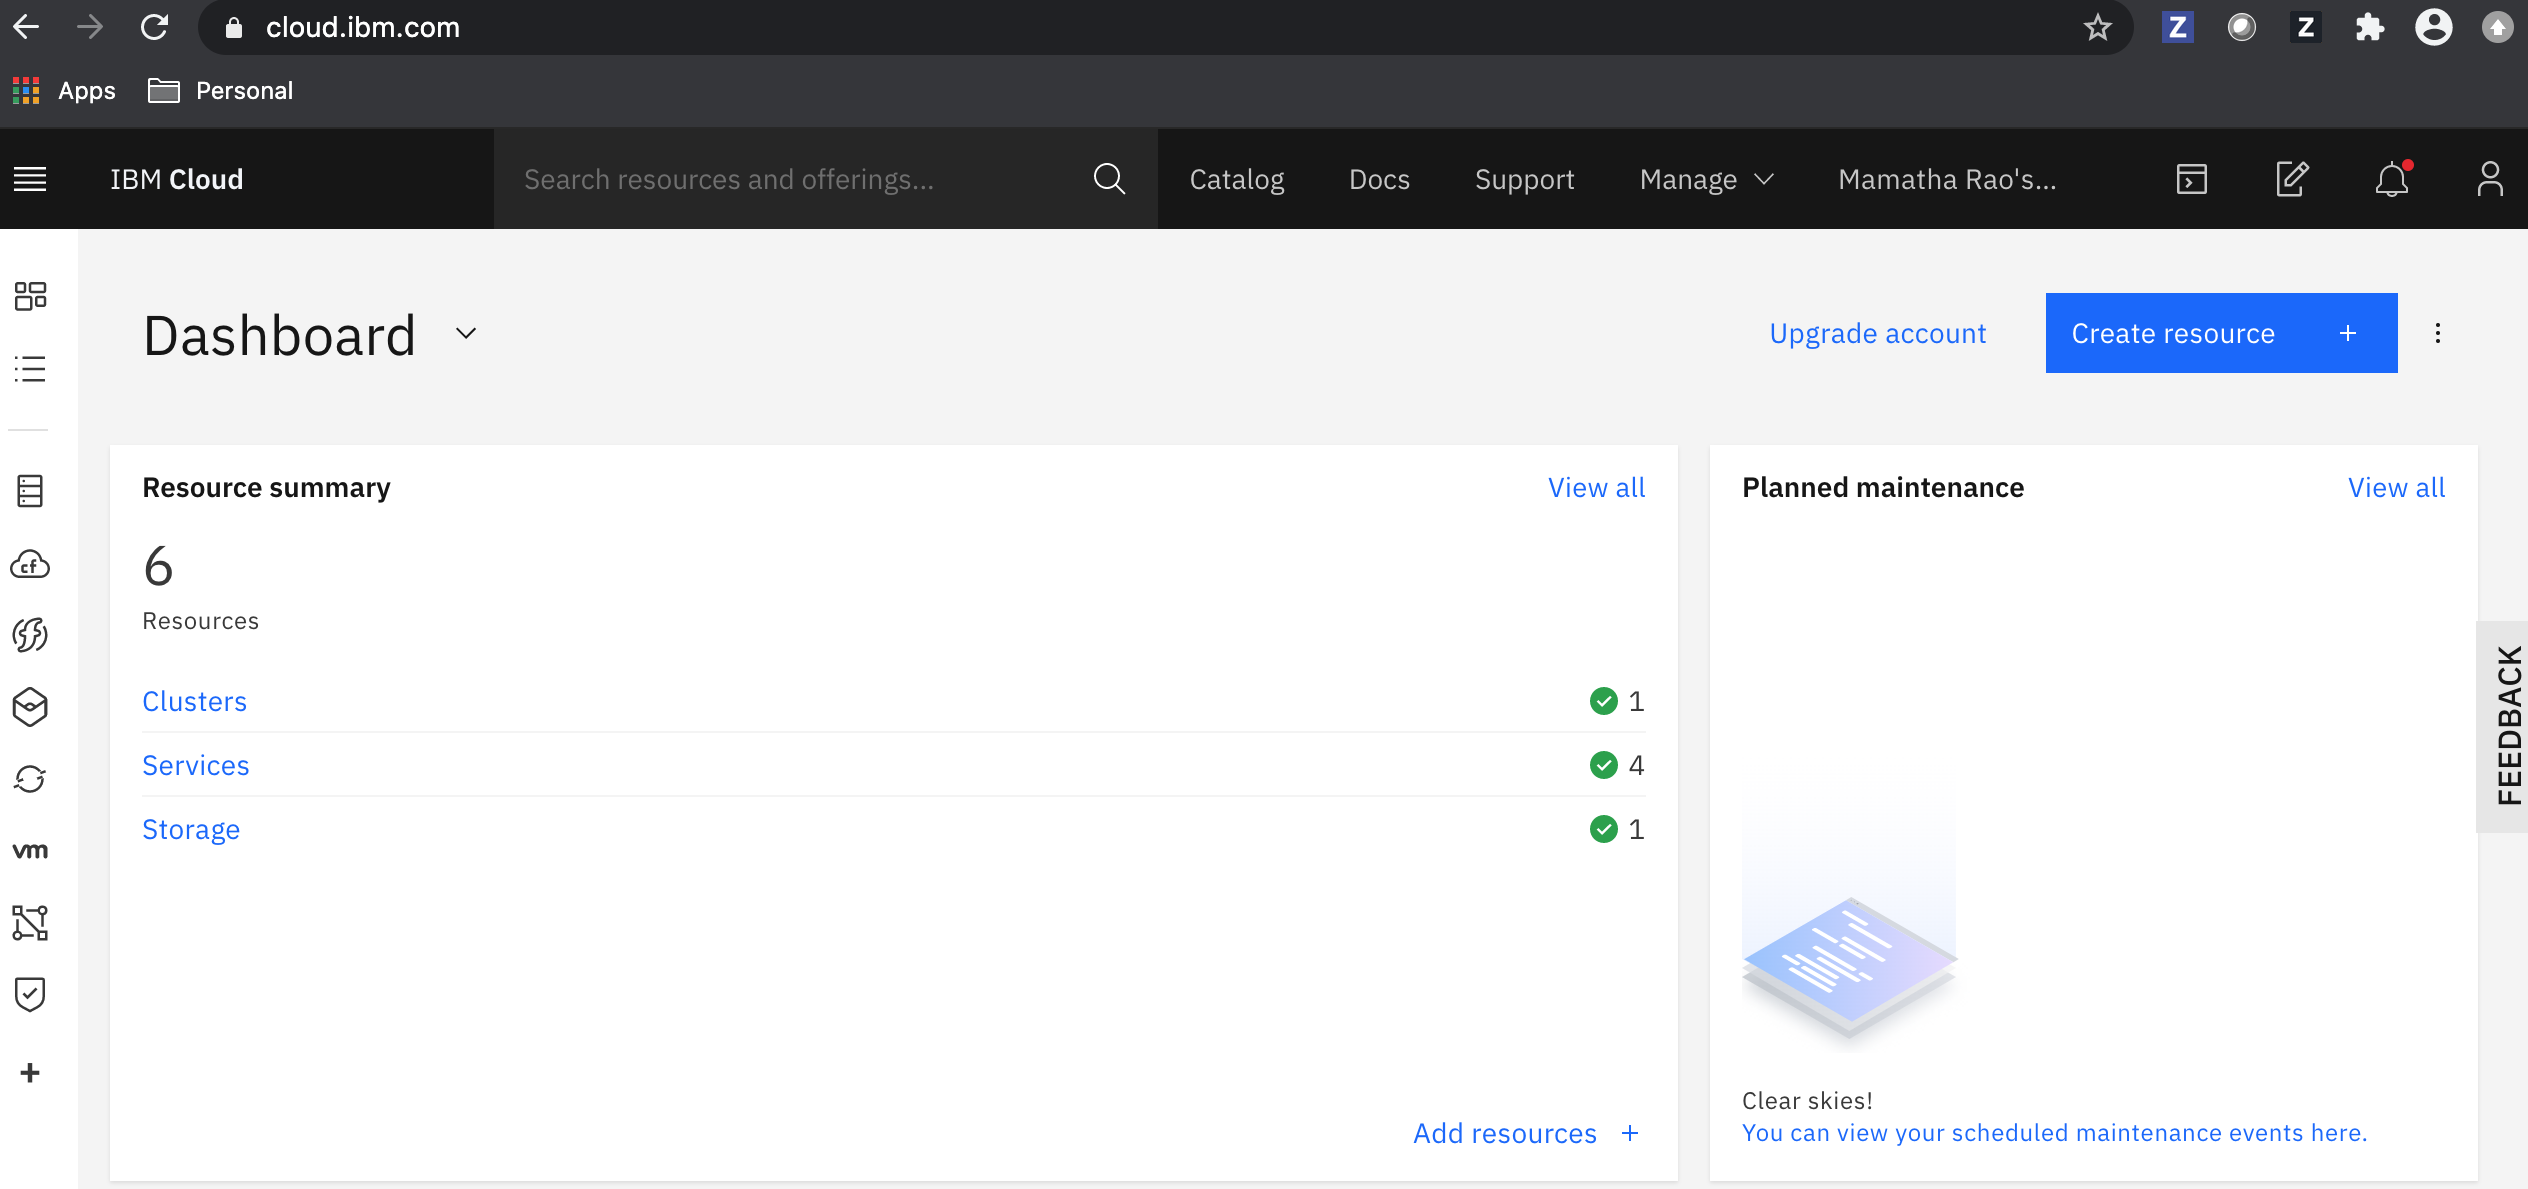Open the account switcher Mamatha Rao's
Screen dimensions: 2528x1189
click(1946, 180)
